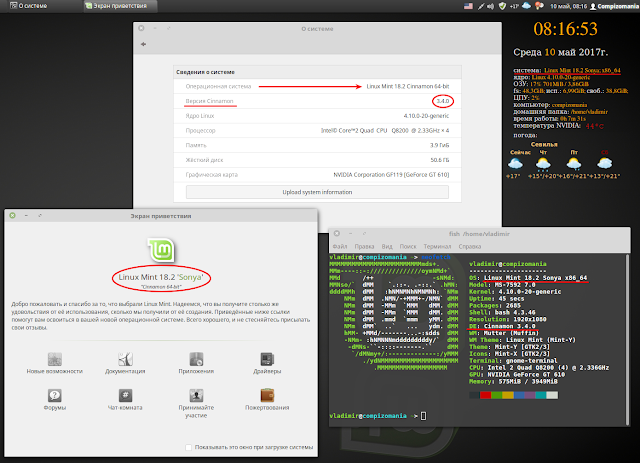640x463 pixels.
Task: Click the 08:16:53 desktop clock
Action: (x=565, y=29)
